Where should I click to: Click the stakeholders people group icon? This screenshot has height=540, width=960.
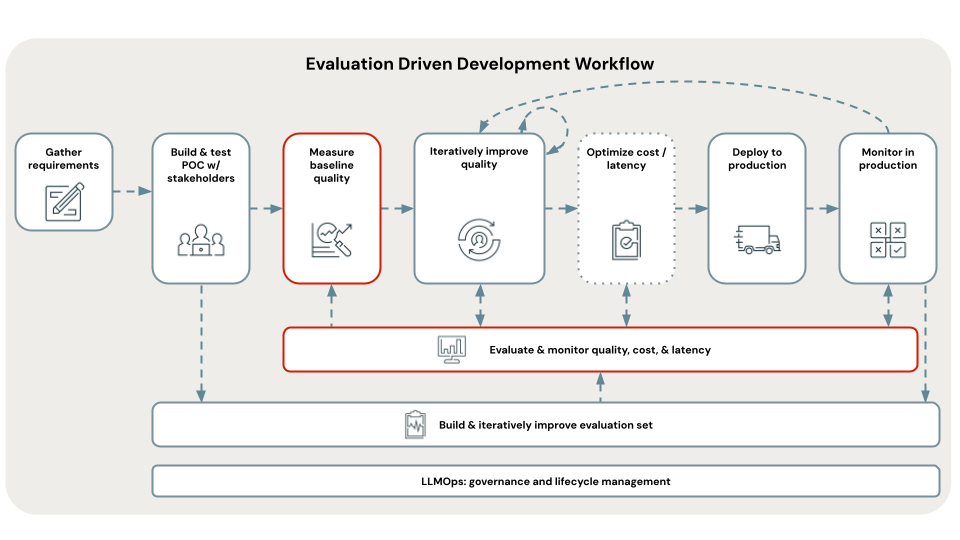201,241
